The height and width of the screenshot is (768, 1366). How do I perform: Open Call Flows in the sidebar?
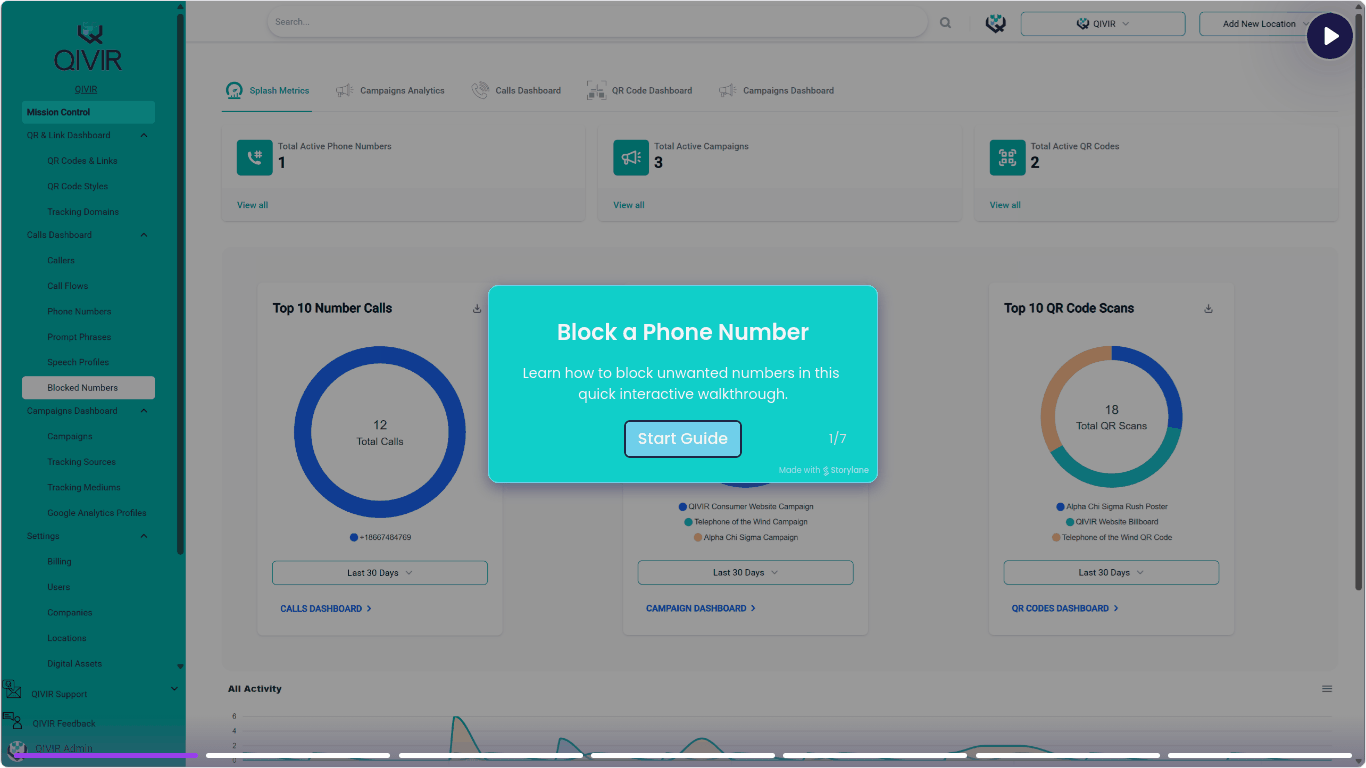point(68,286)
